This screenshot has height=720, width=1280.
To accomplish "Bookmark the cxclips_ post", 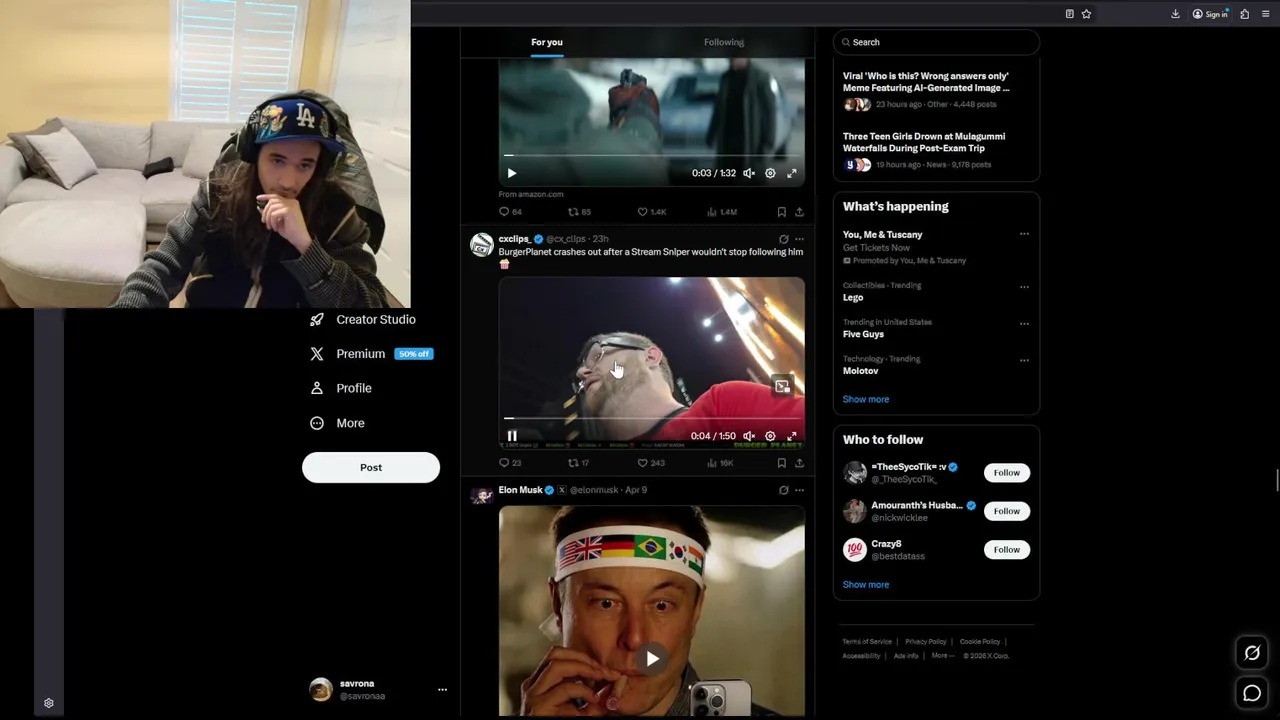I will click(x=781, y=463).
